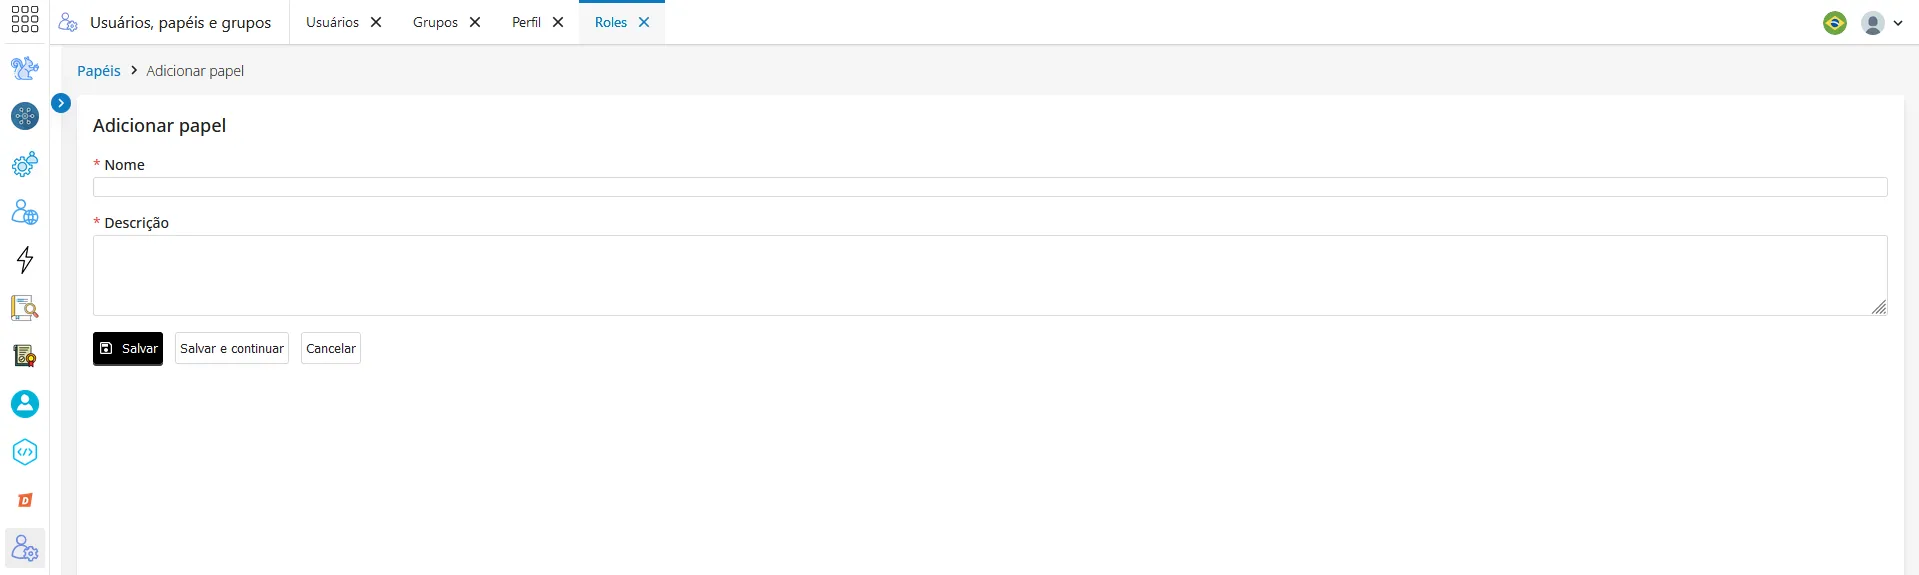Change language via Brazil flag icon
Screen dimensions: 1919x575
point(1835,23)
